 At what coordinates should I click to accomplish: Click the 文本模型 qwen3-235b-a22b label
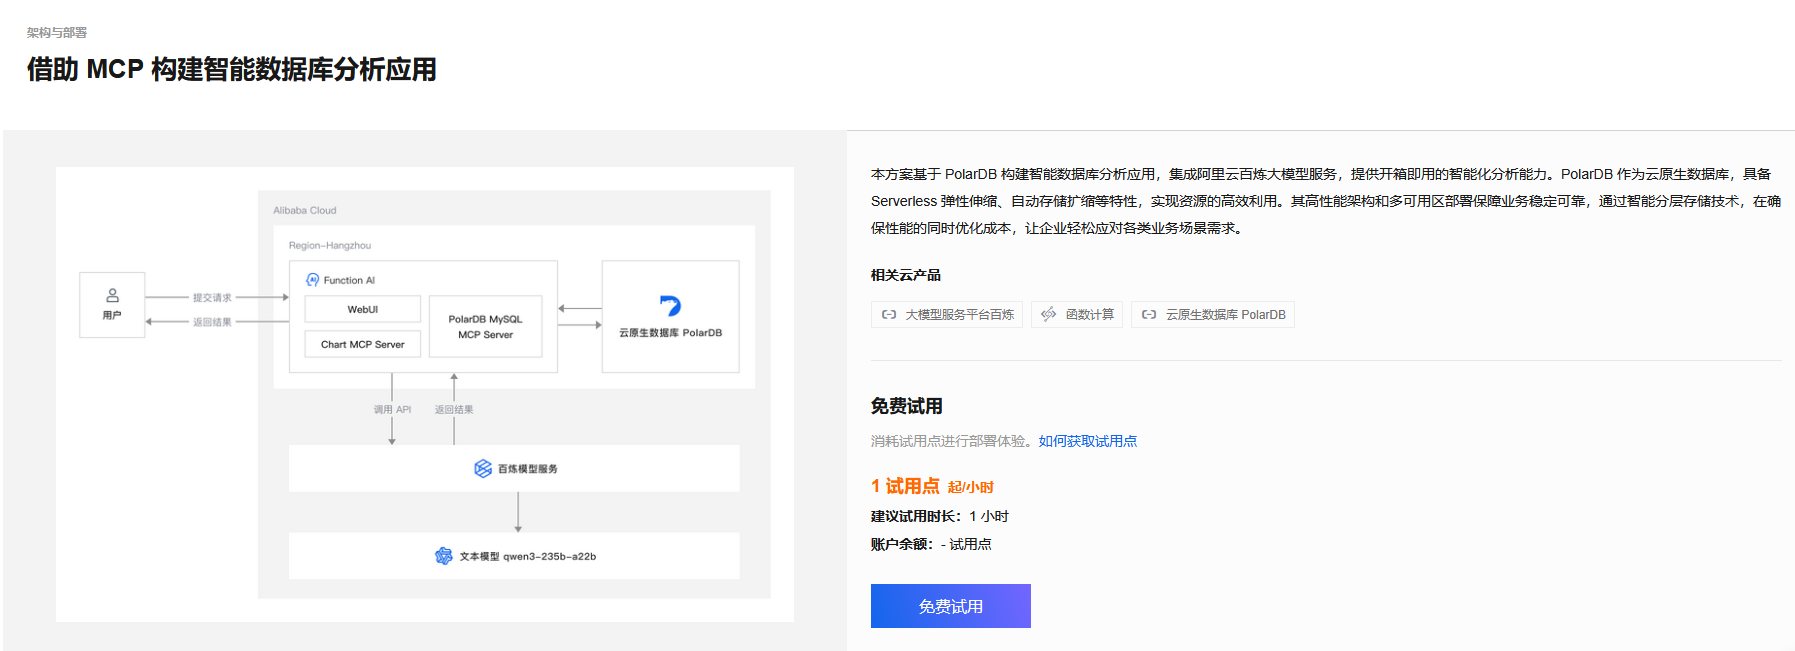click(528, 556)
